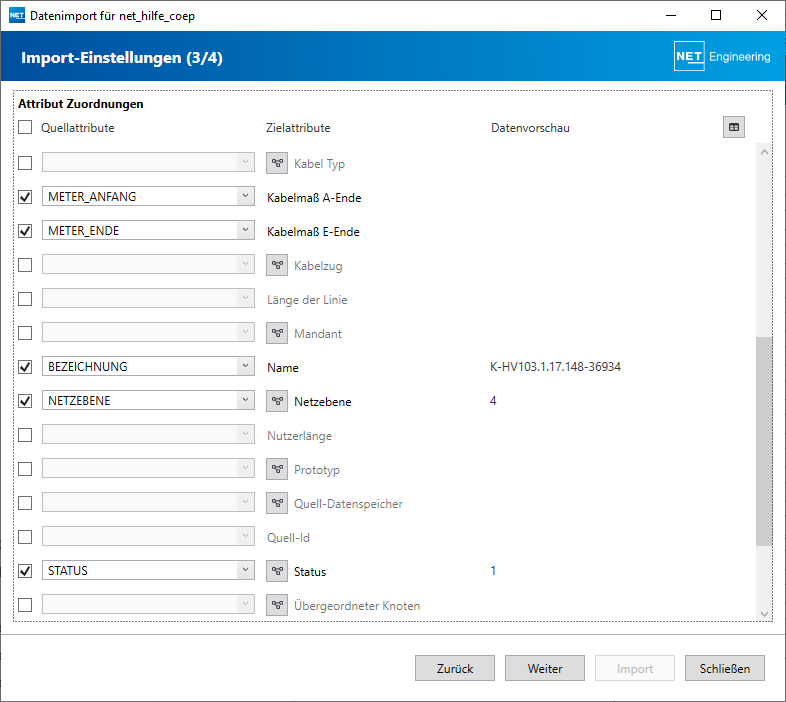Enable the Mandant mapping checkbox
This screenshot has height=702, width=786.
[25, 333]
